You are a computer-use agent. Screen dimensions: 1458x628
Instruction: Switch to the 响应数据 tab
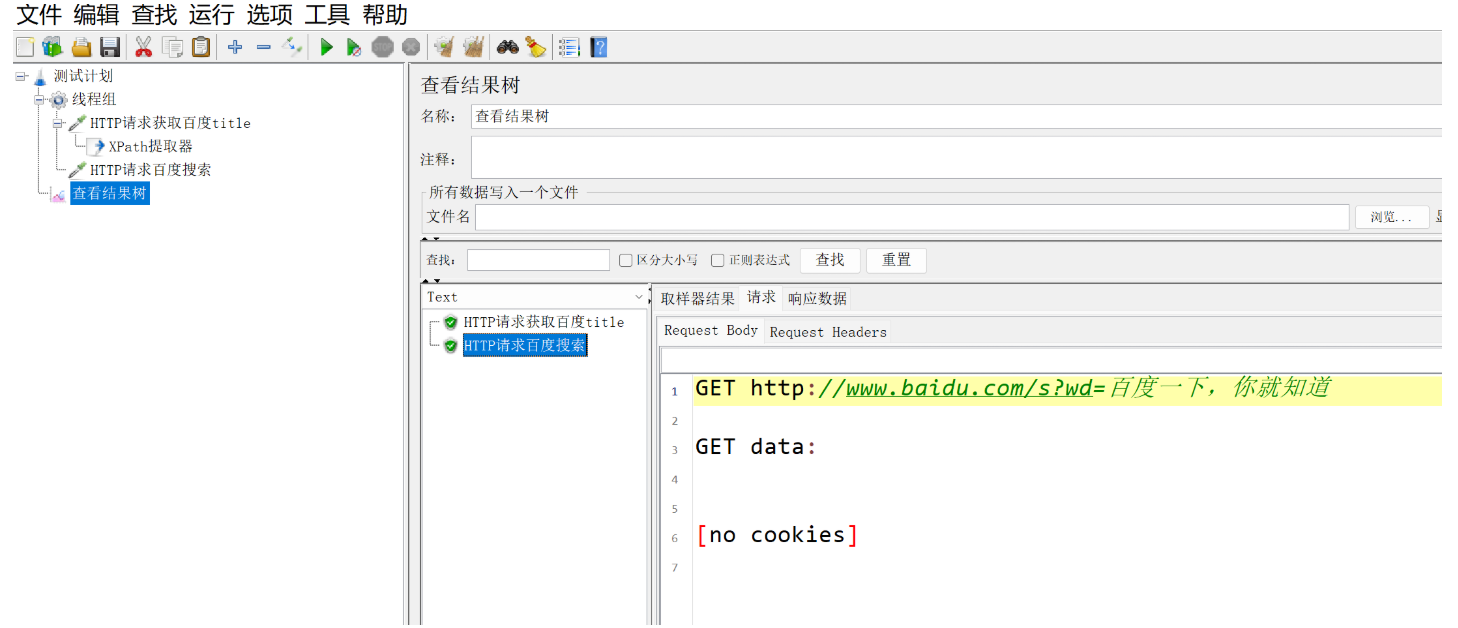(817, 298)
